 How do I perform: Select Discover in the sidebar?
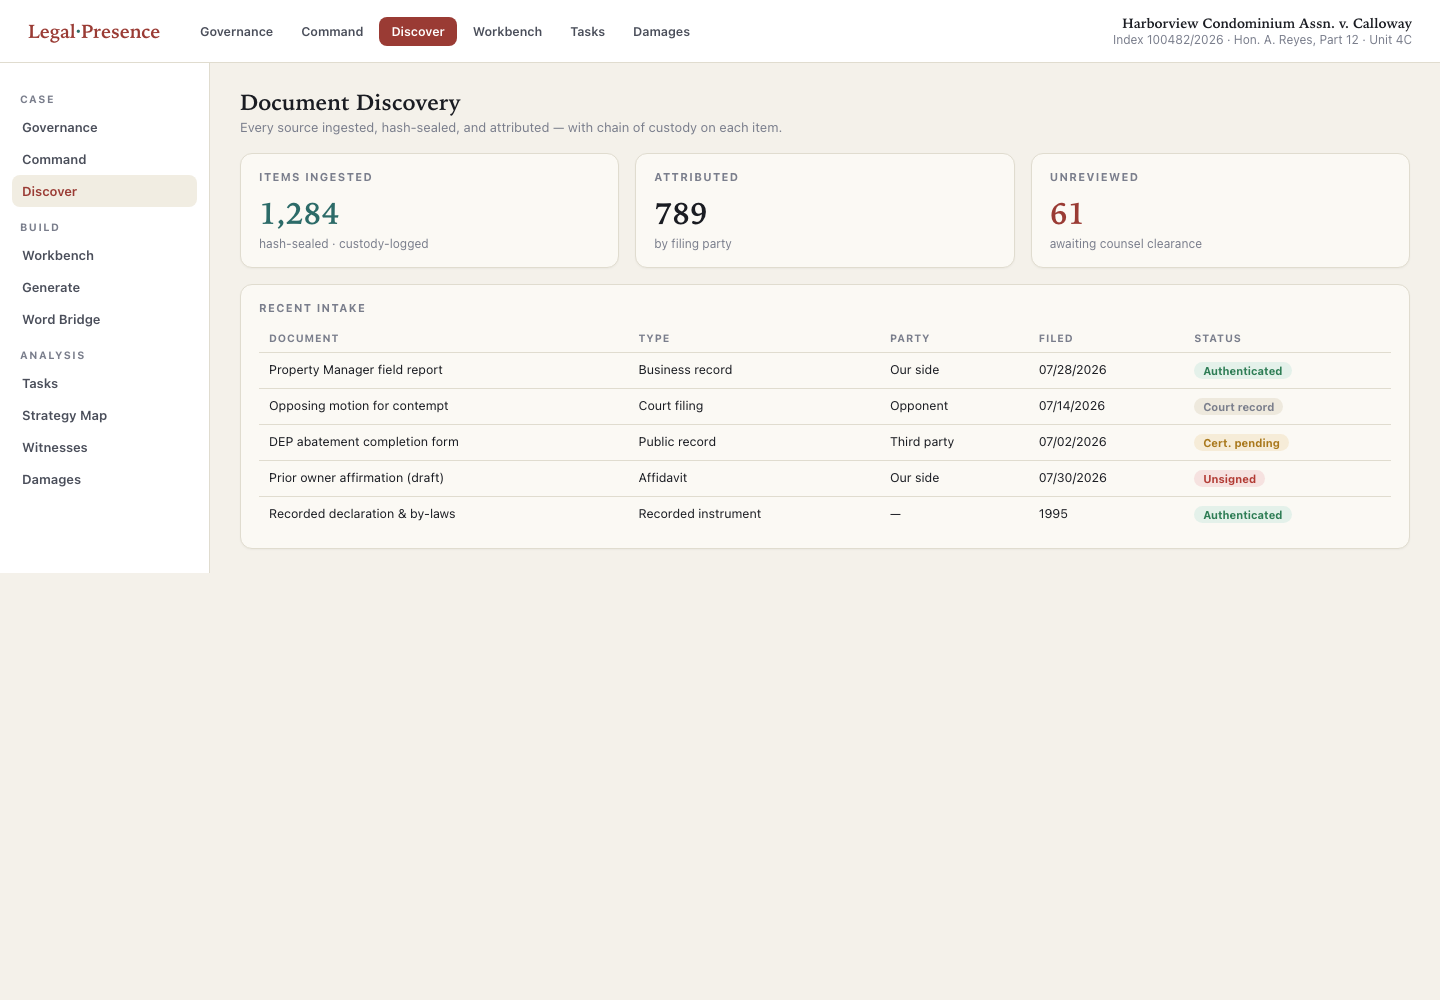[104, 191]
